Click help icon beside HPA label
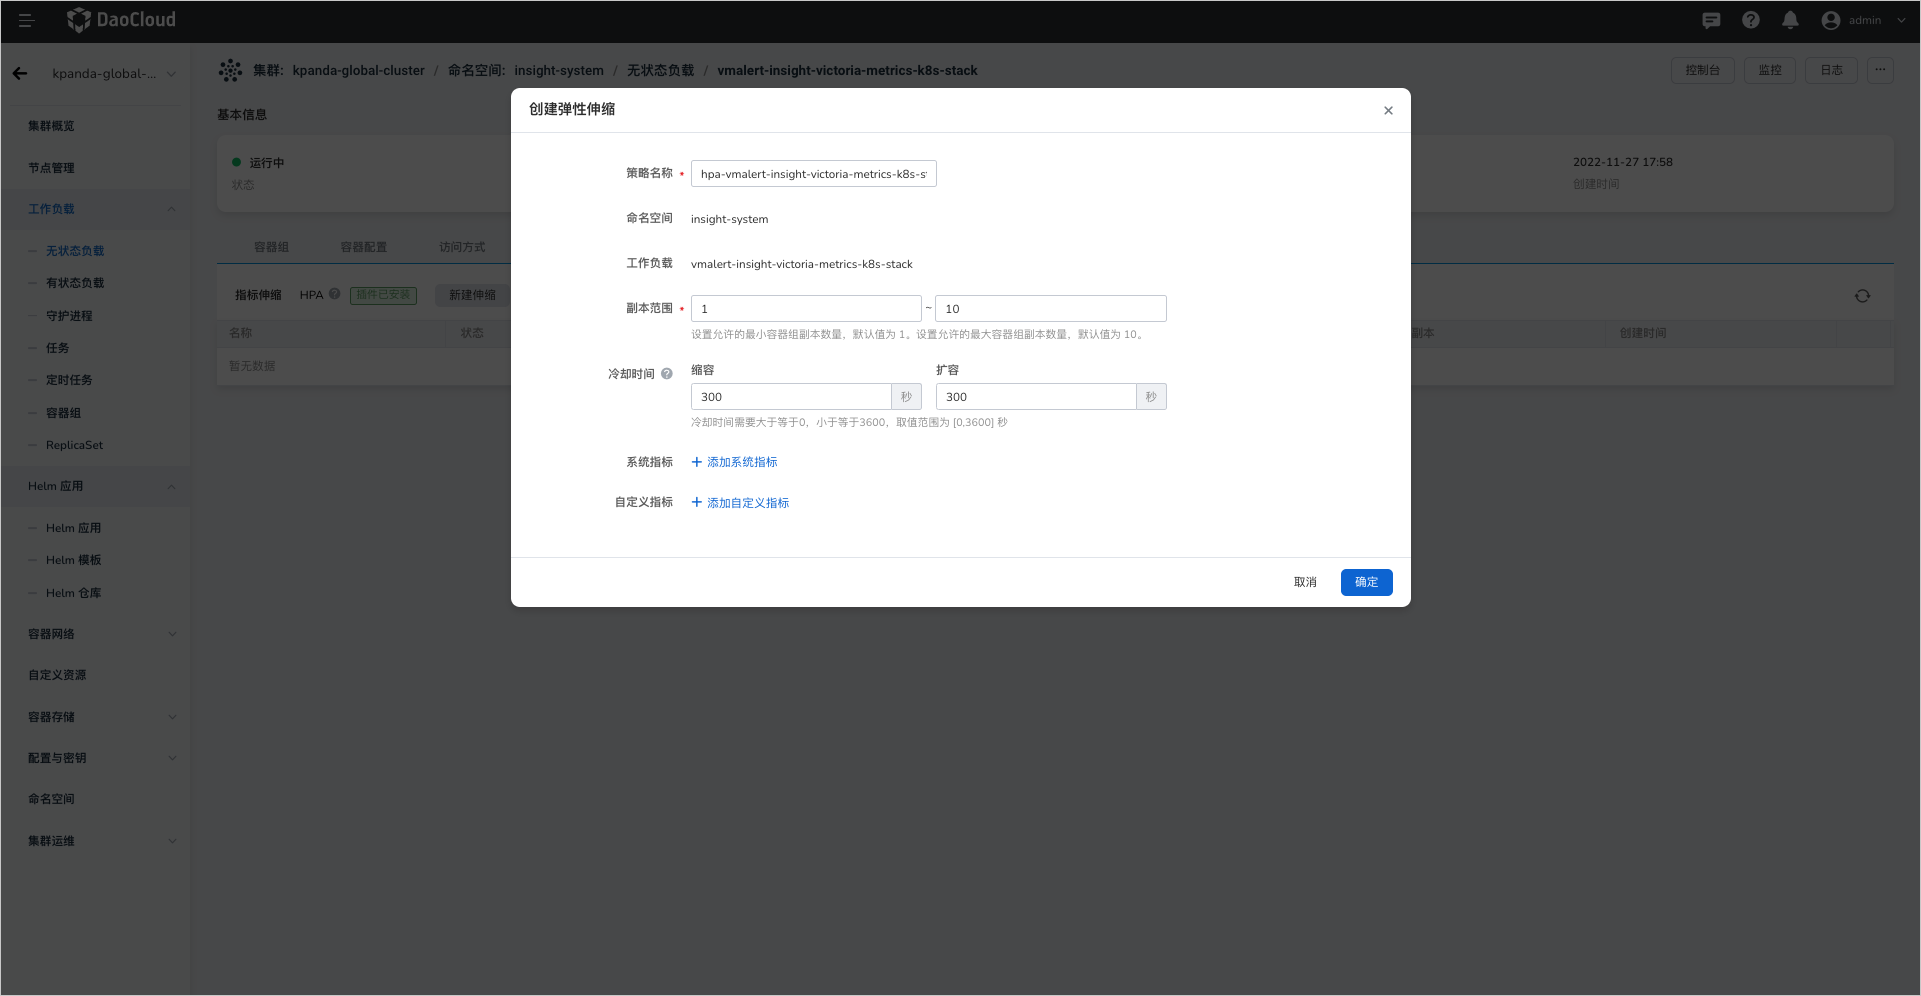 [335, 294]
